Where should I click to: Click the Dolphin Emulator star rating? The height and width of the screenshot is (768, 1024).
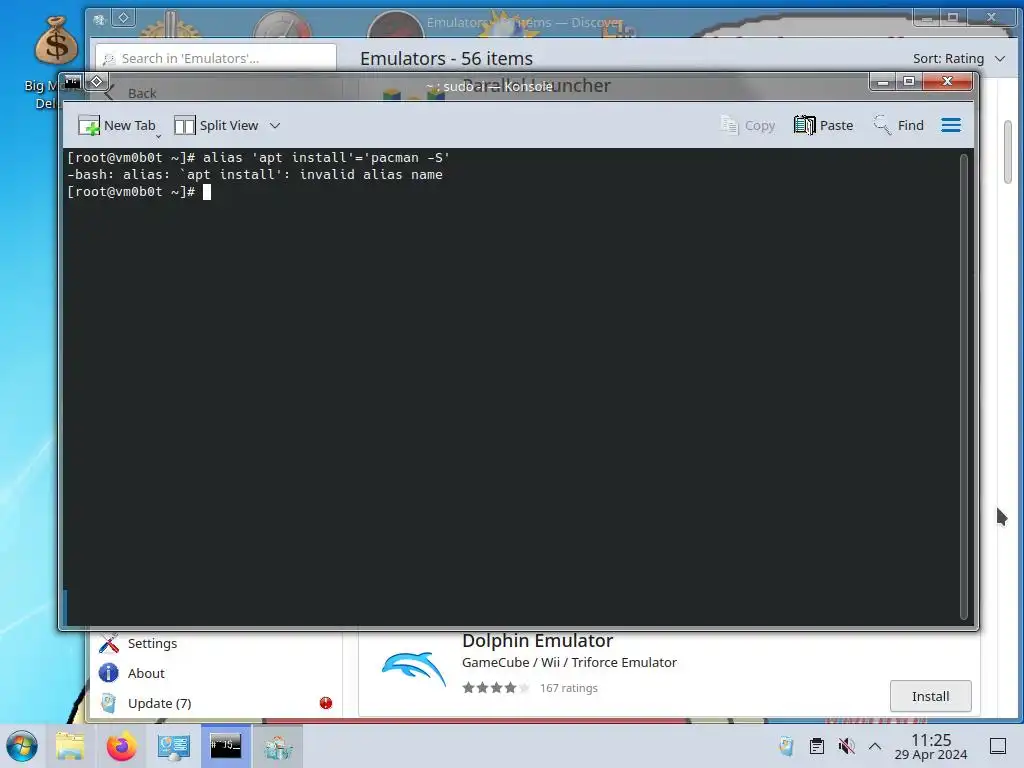tap(496, 688)
